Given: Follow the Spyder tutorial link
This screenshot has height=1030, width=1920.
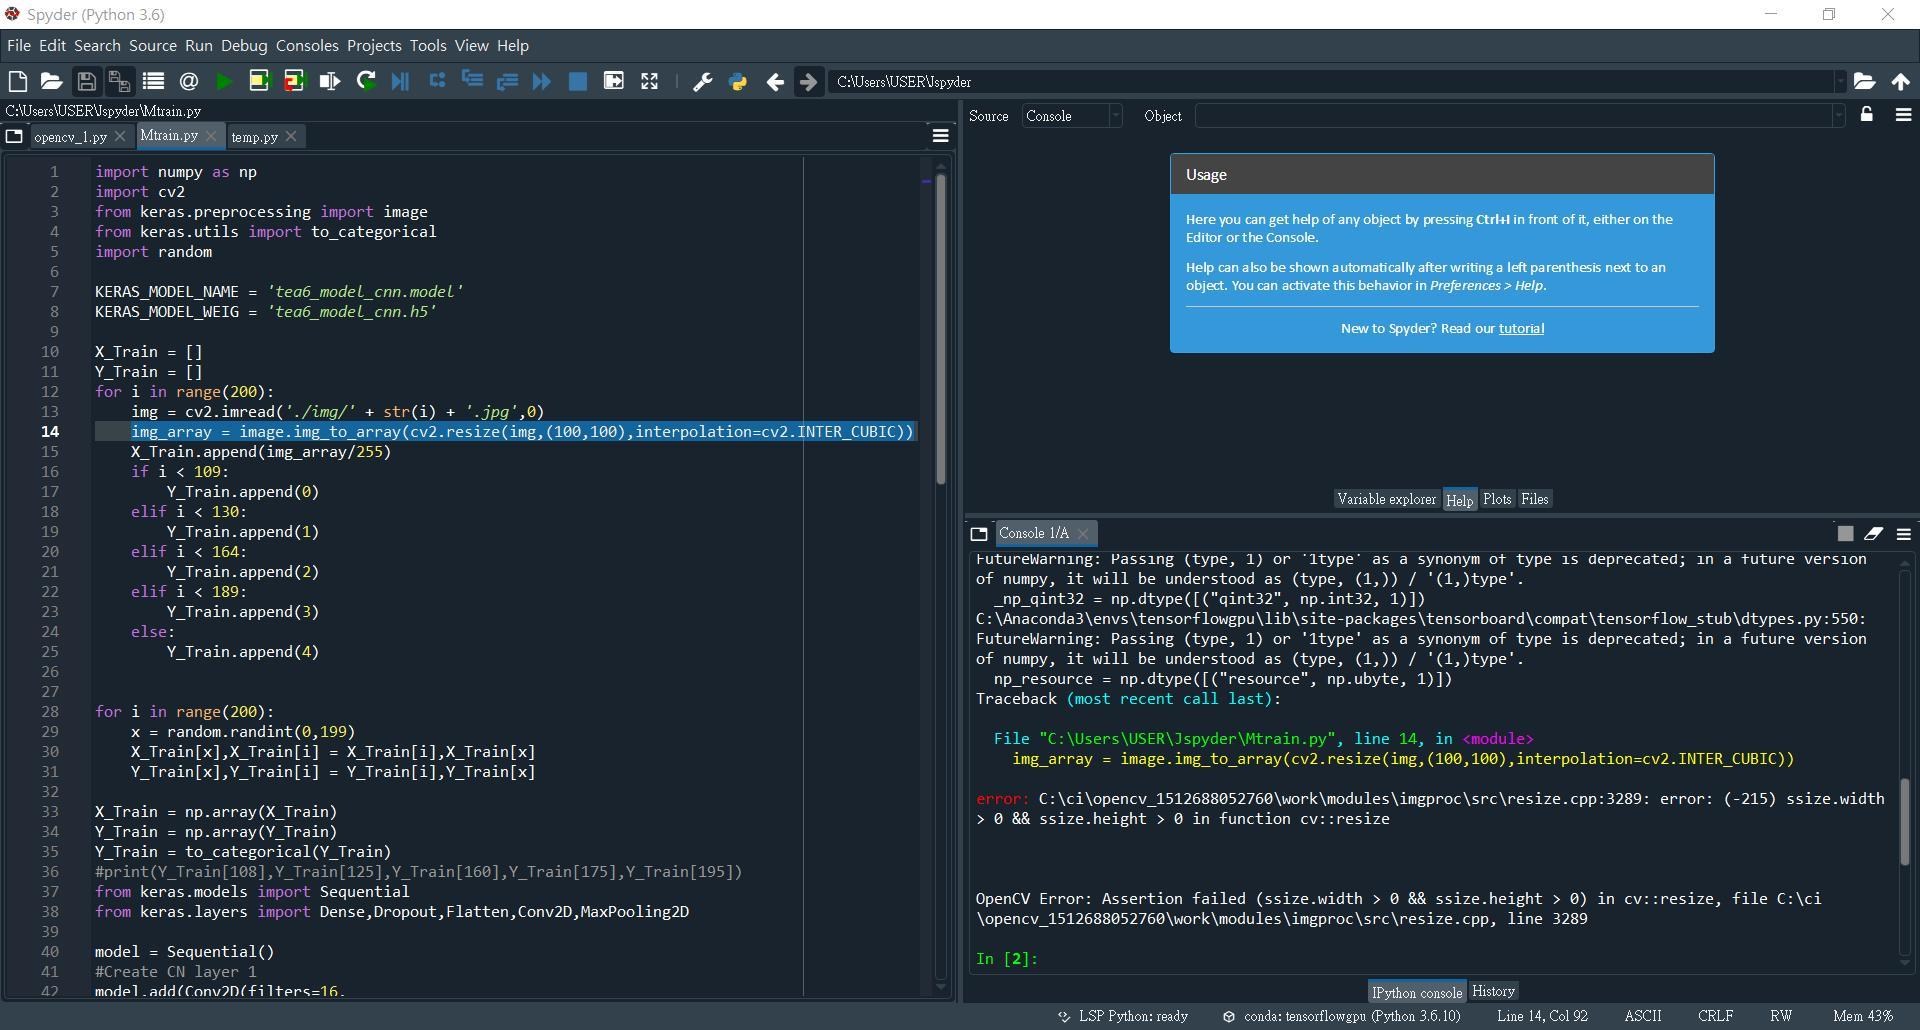Looking at the screenshot, I should pyautogui.click(x=1521, y=328).
